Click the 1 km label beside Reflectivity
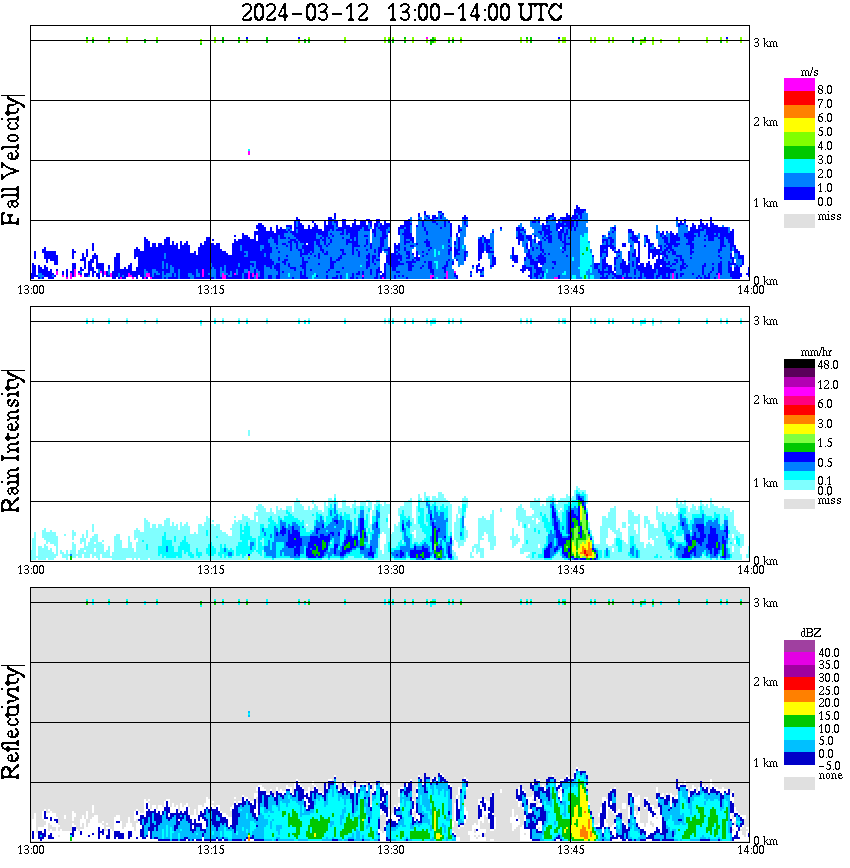This screenshot has width=850, height=868. pos(765,763)
